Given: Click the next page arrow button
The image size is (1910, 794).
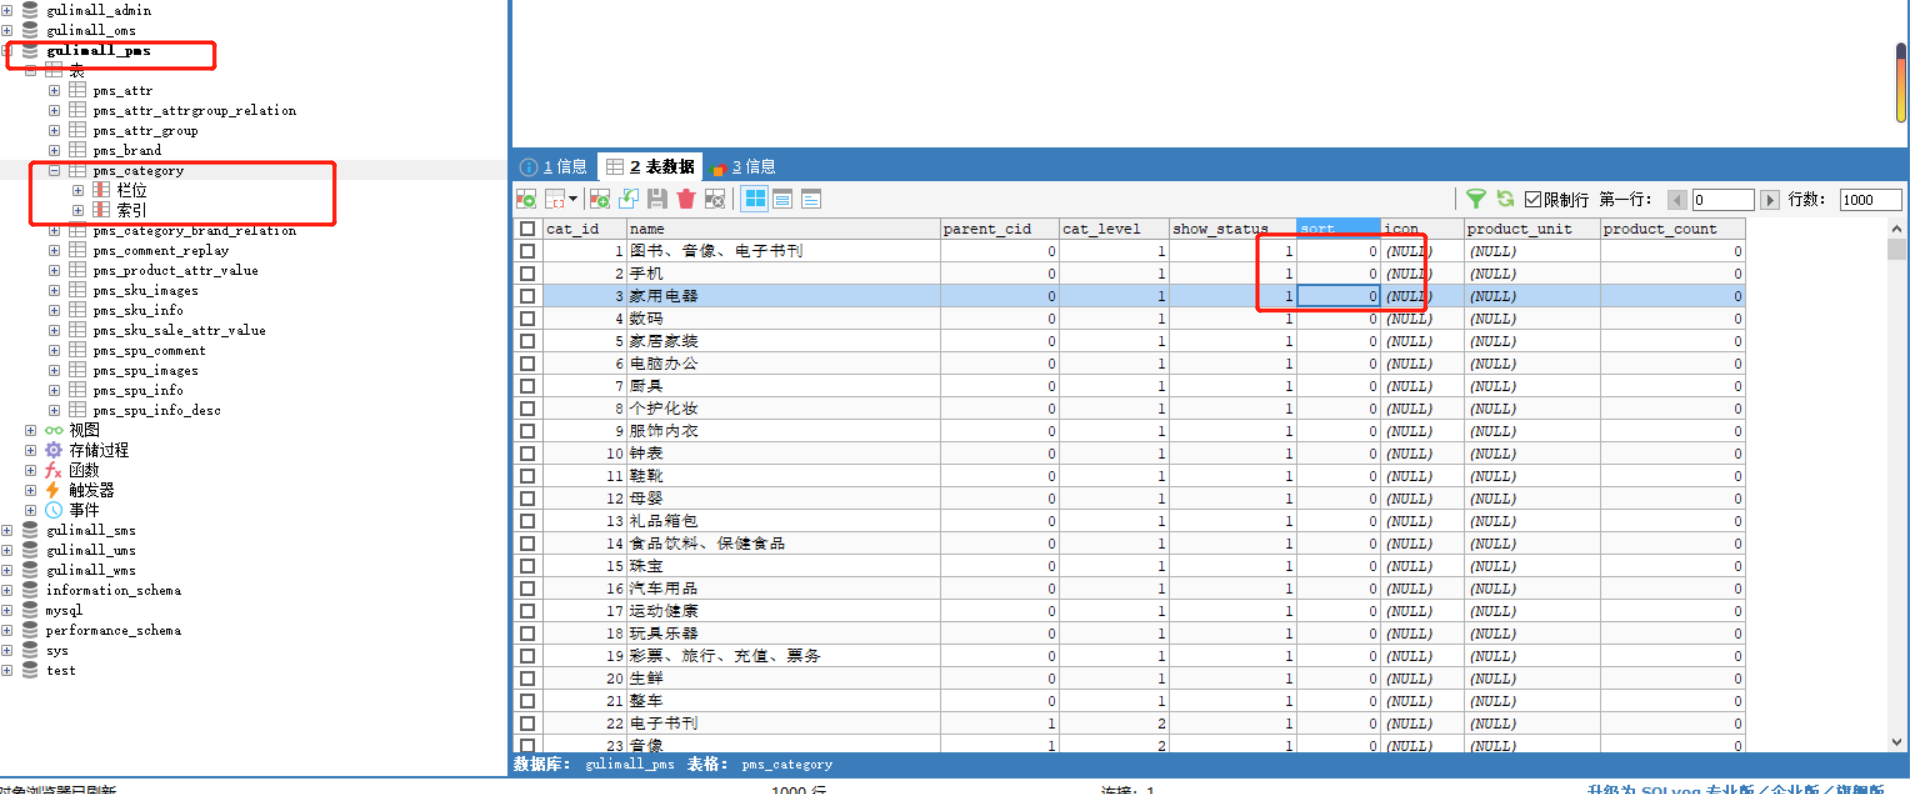Looking at the screenshot, I should [x=1769, y=199].
